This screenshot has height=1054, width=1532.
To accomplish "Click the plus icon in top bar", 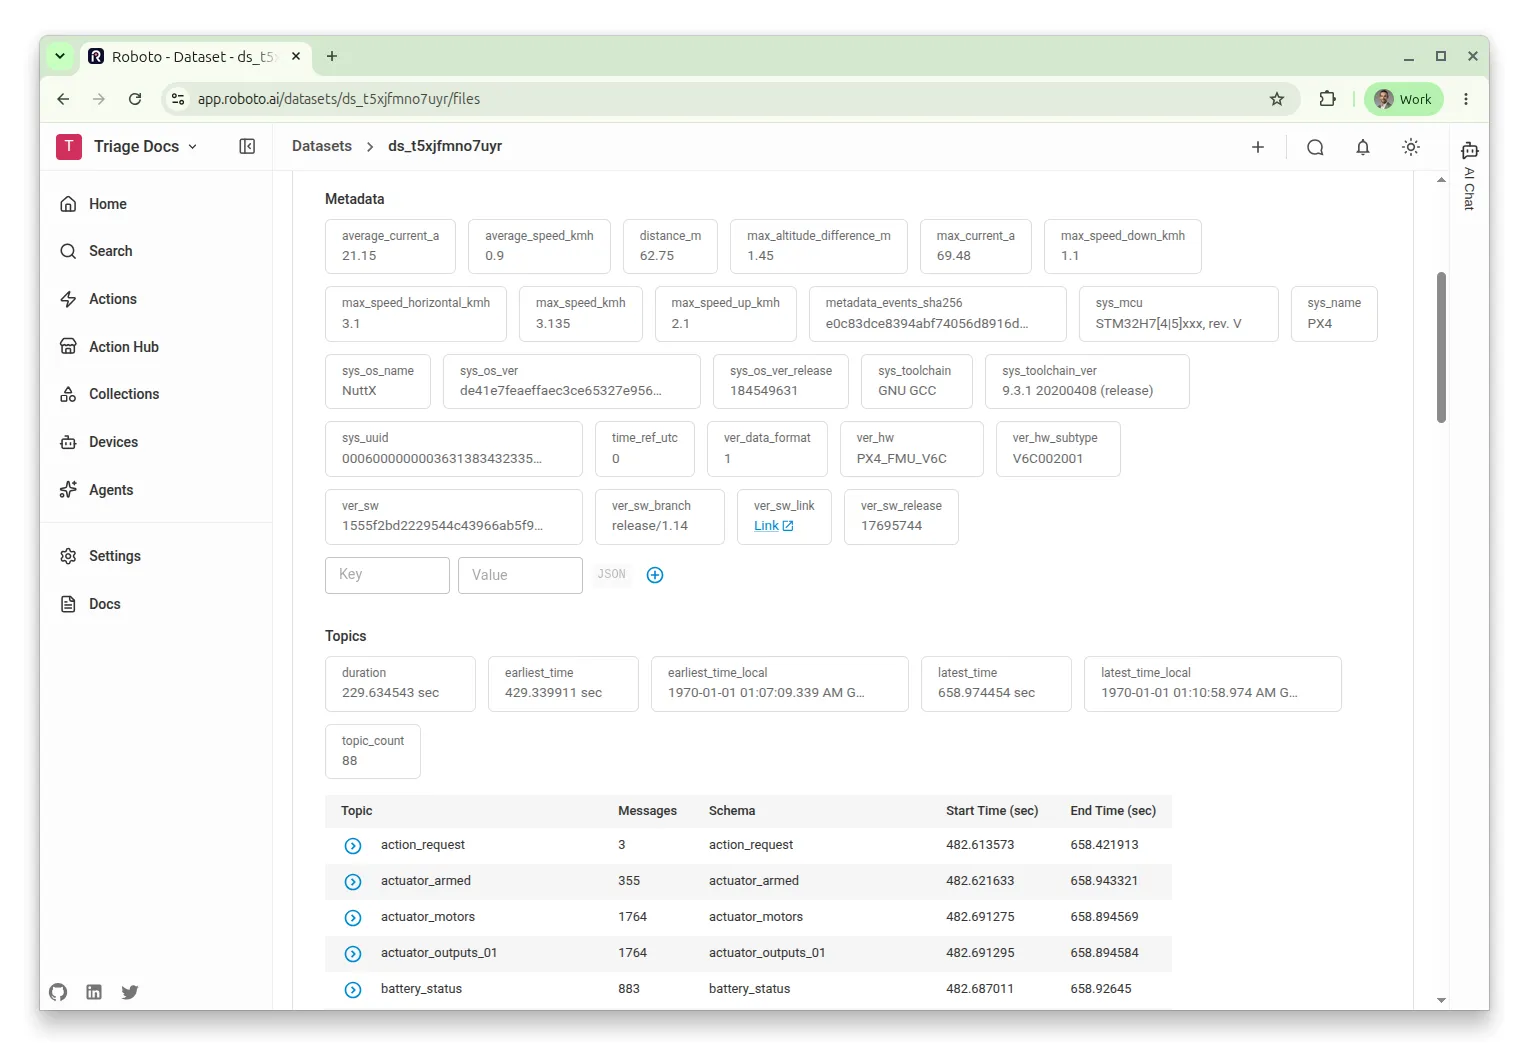I will (x=1258, y=147).
